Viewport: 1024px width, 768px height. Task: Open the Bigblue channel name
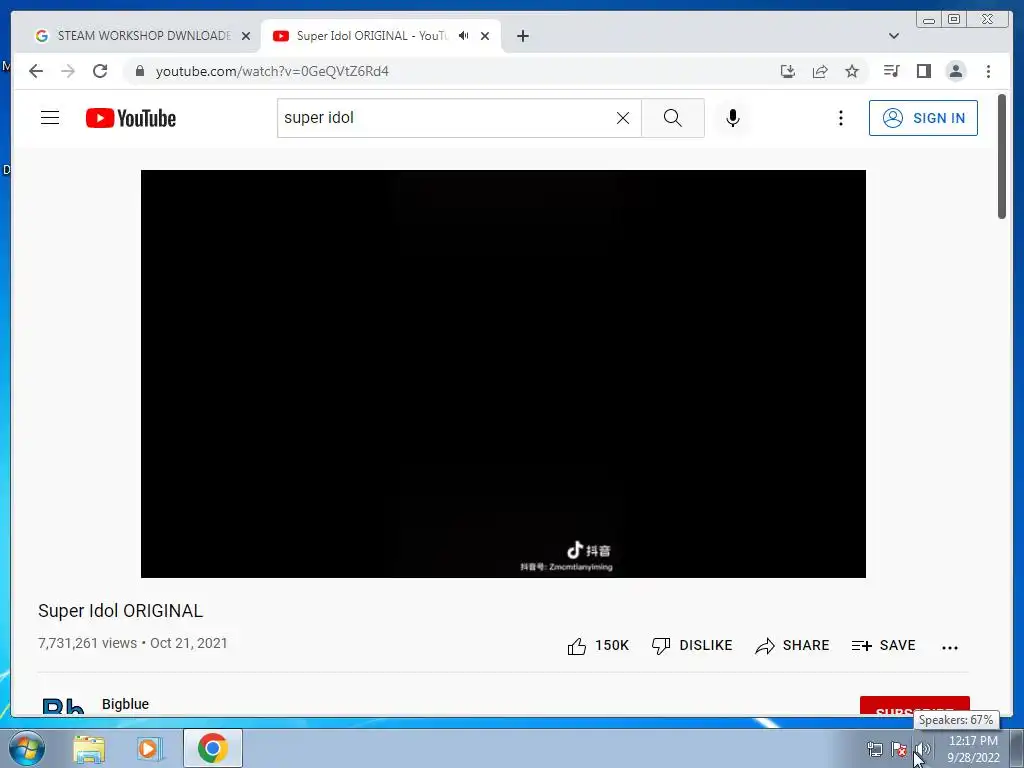coord(125,704)
